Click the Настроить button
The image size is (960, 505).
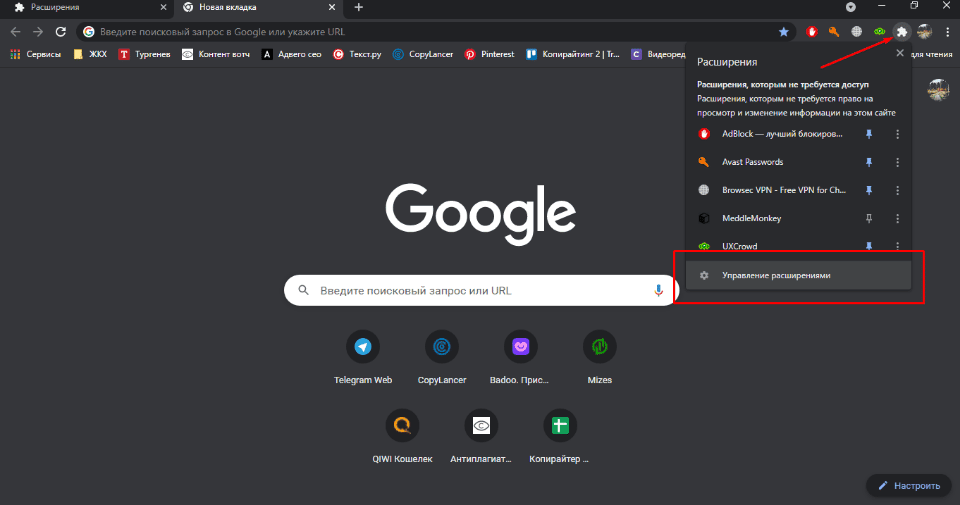tap(909, 486)
